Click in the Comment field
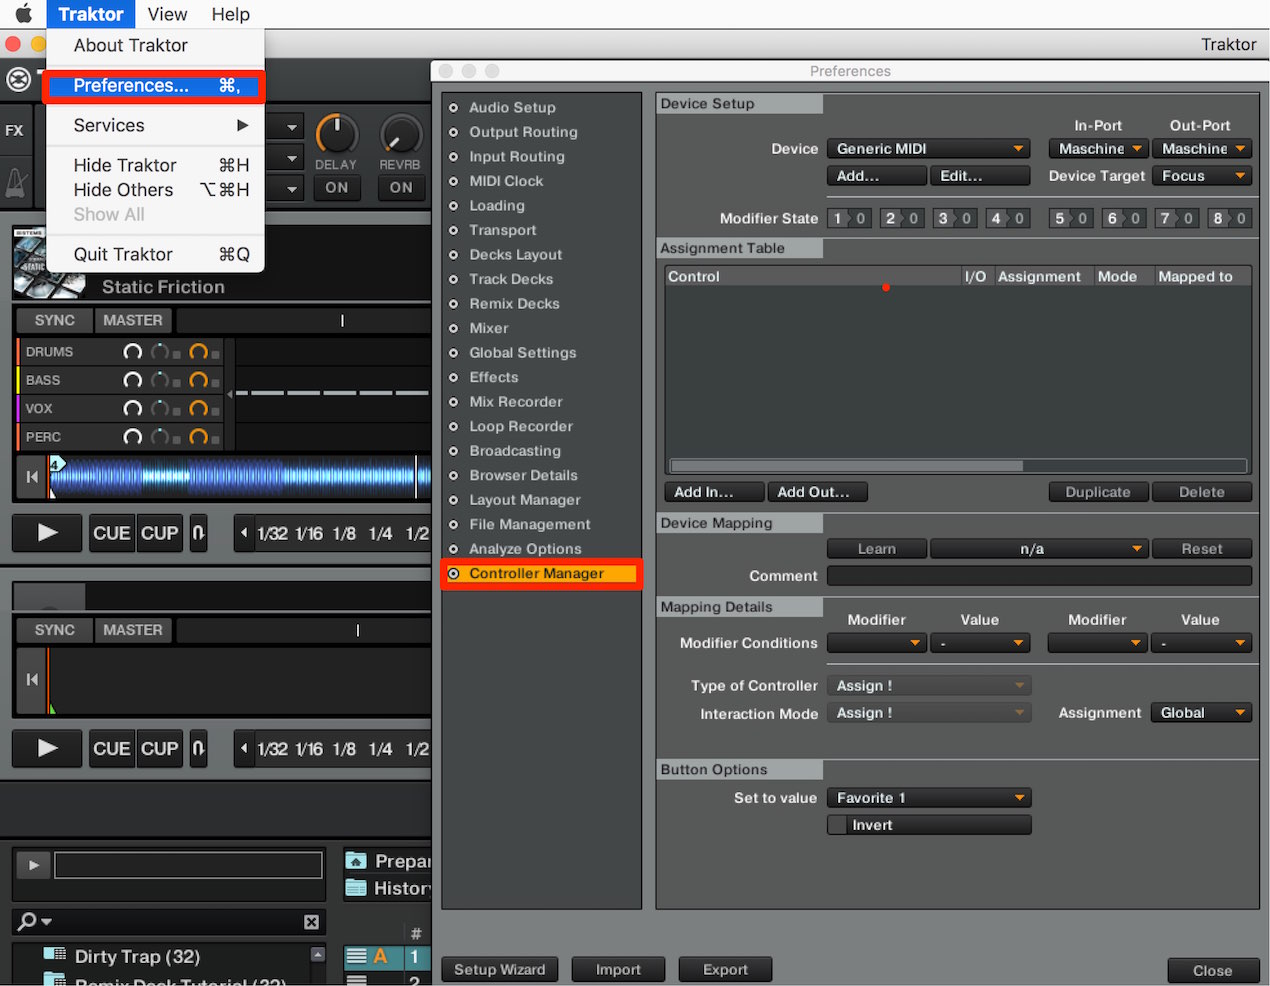The width and height of the screenshot is (1270, 986). (x=1039, y=576)
